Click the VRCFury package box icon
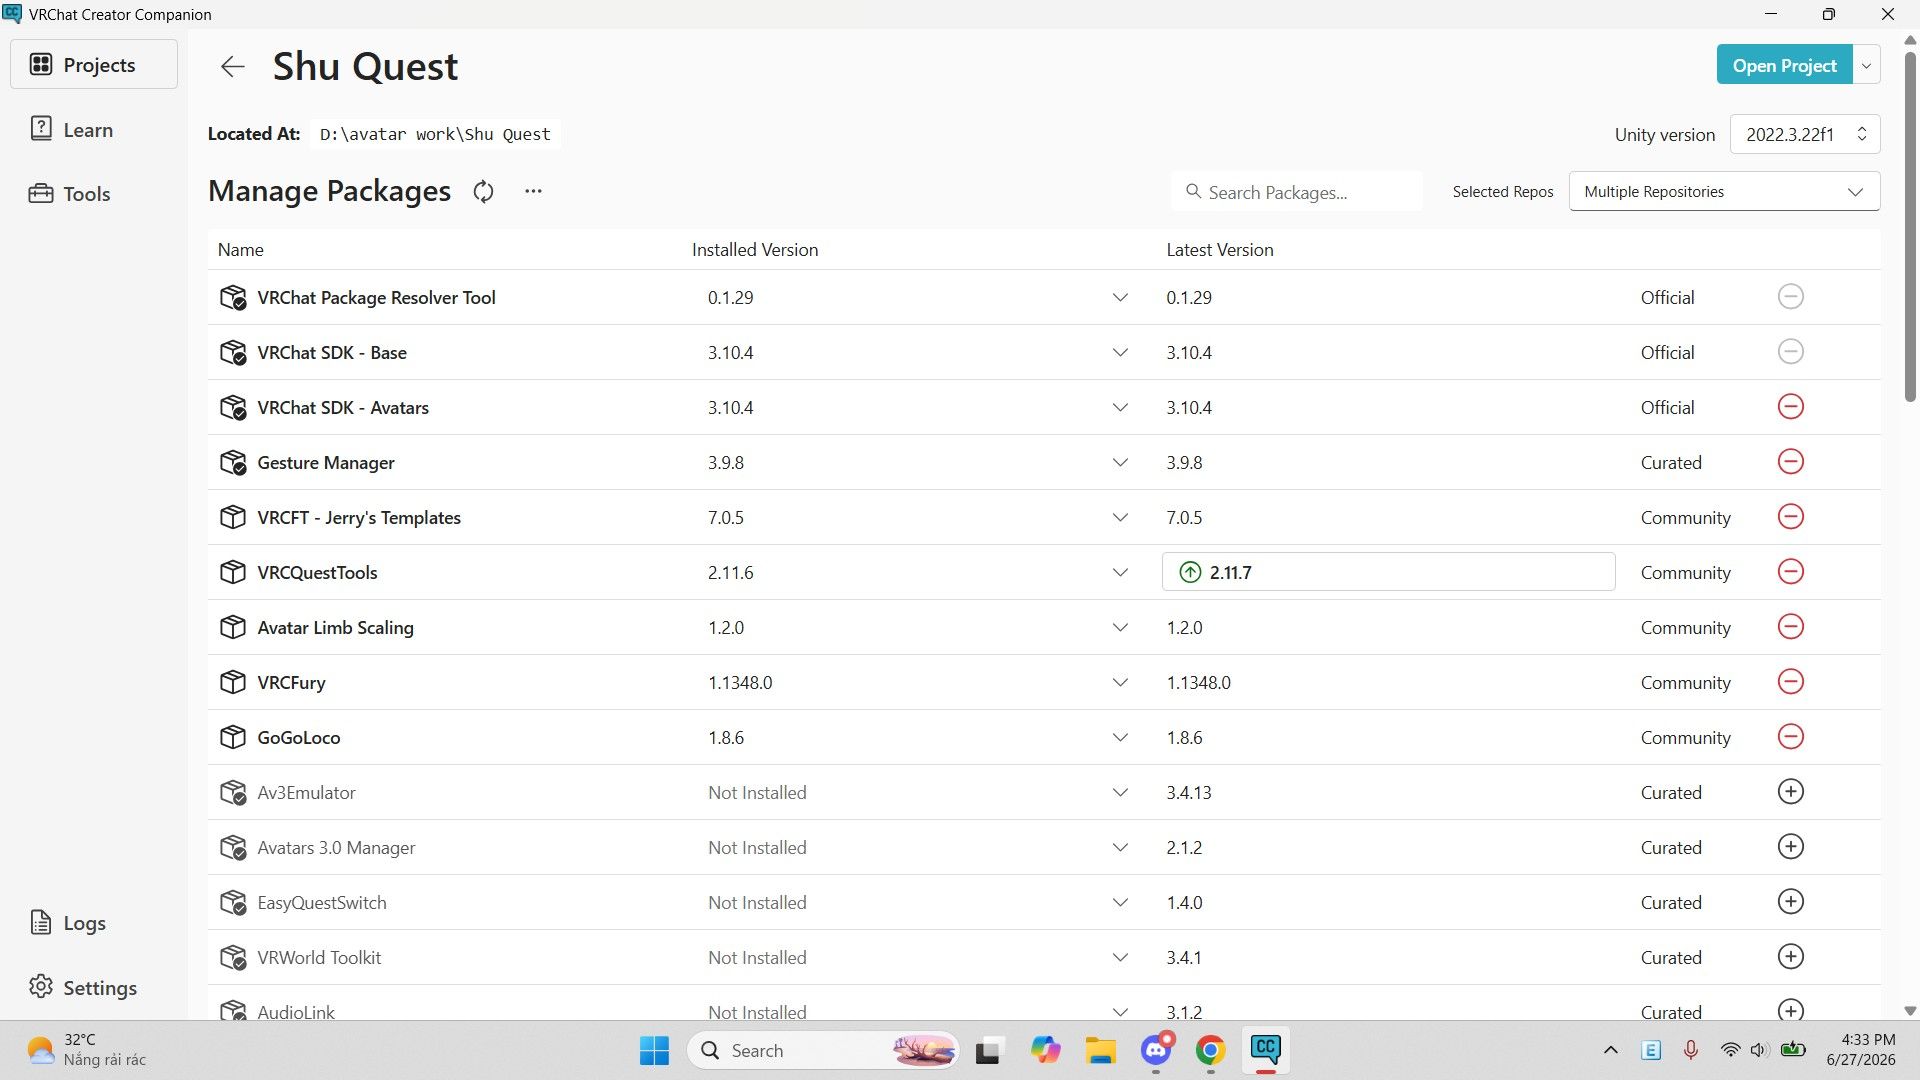Image resolution: width=1920 pixels, height=1080 pixels. [x=232, y=682]
